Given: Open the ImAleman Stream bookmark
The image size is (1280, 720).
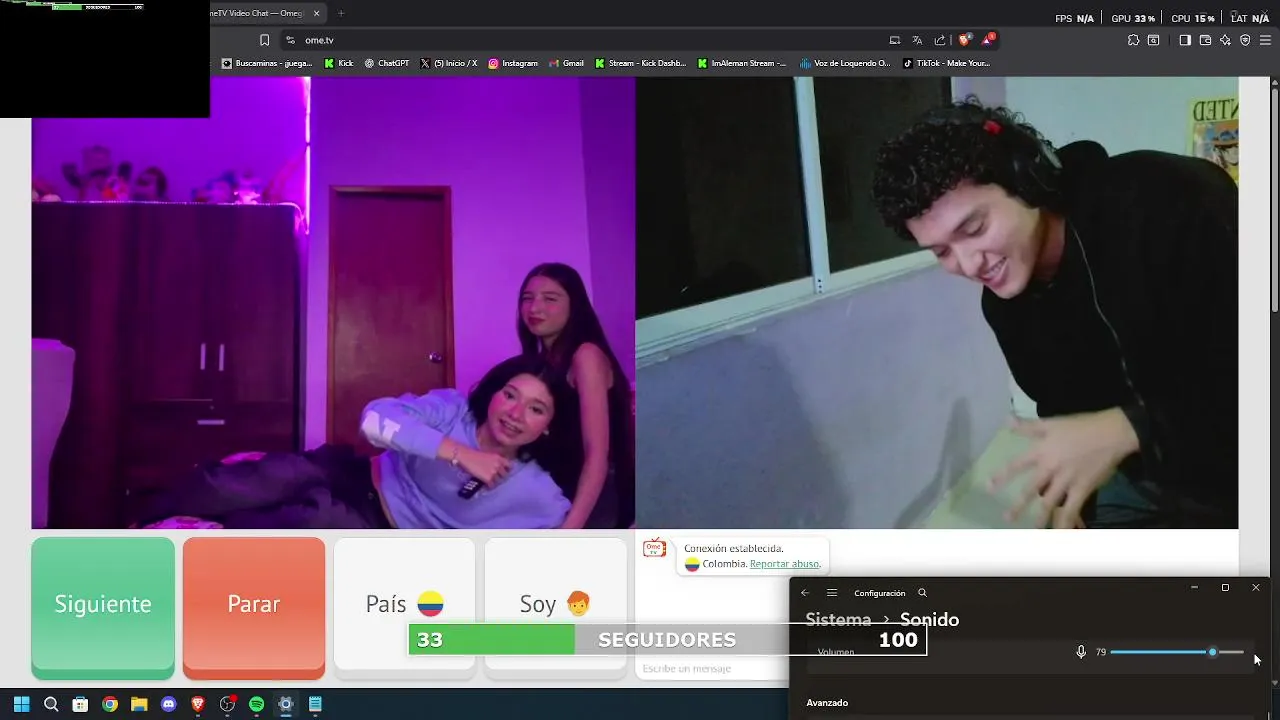Looking at the screenshot, I should (x=743, y=63).
